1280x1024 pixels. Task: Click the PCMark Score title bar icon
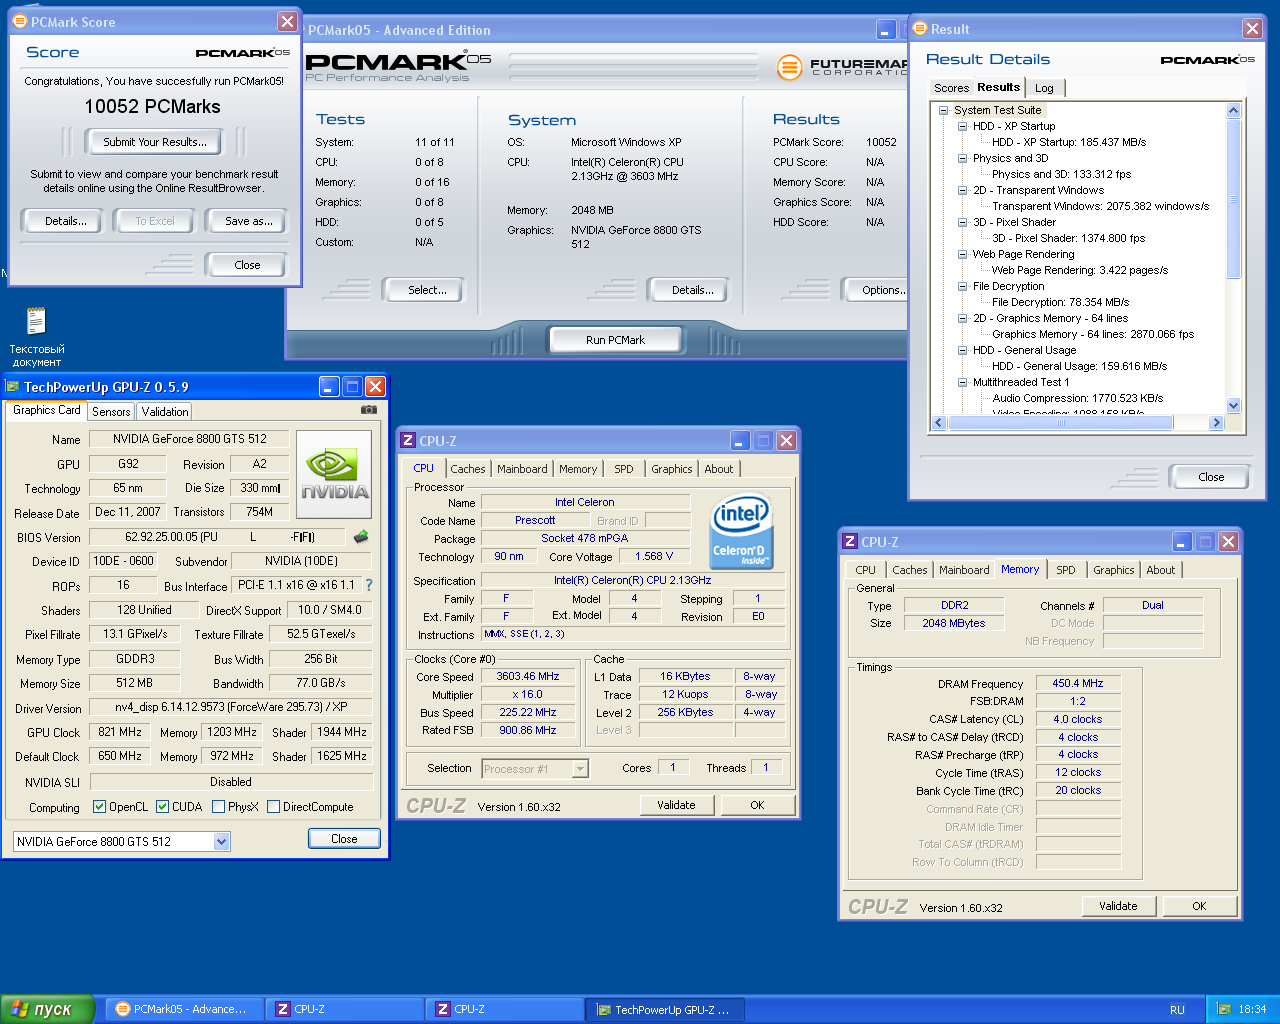click(20, 21)
